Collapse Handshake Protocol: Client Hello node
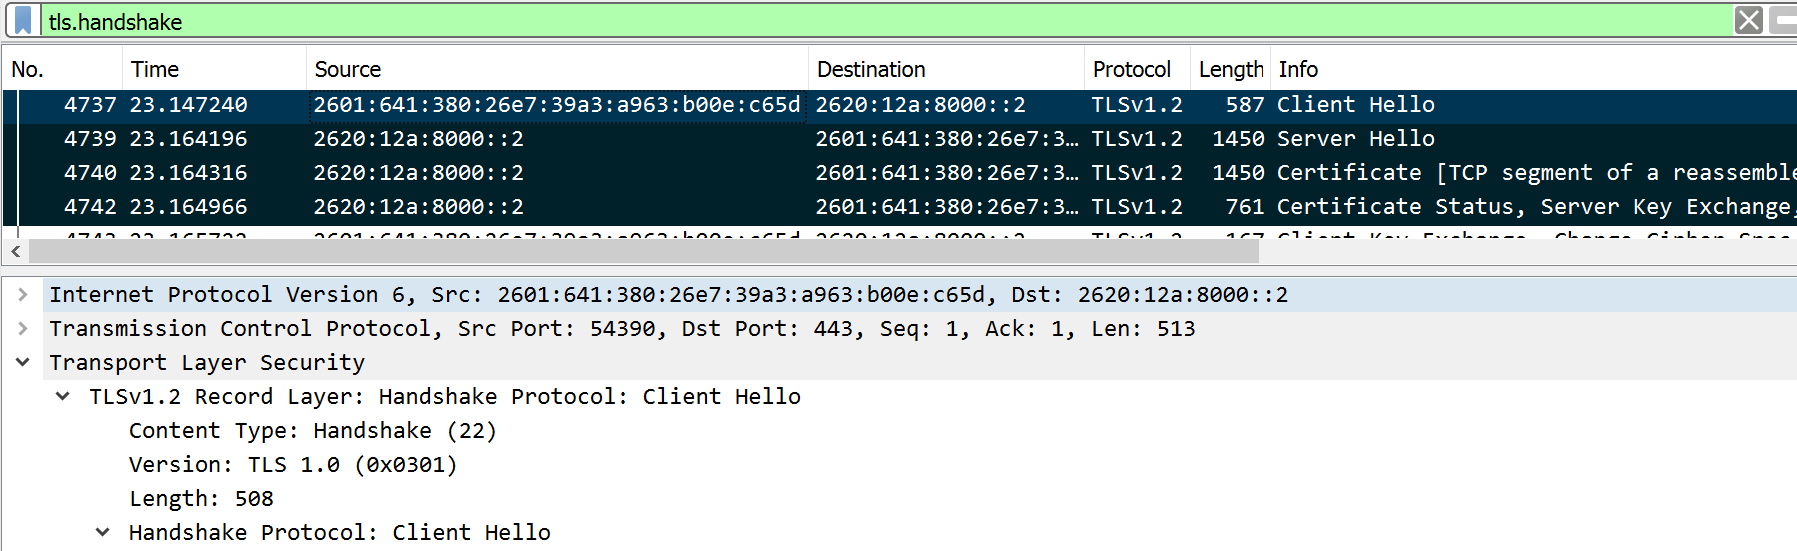 [x=102, y=532]
